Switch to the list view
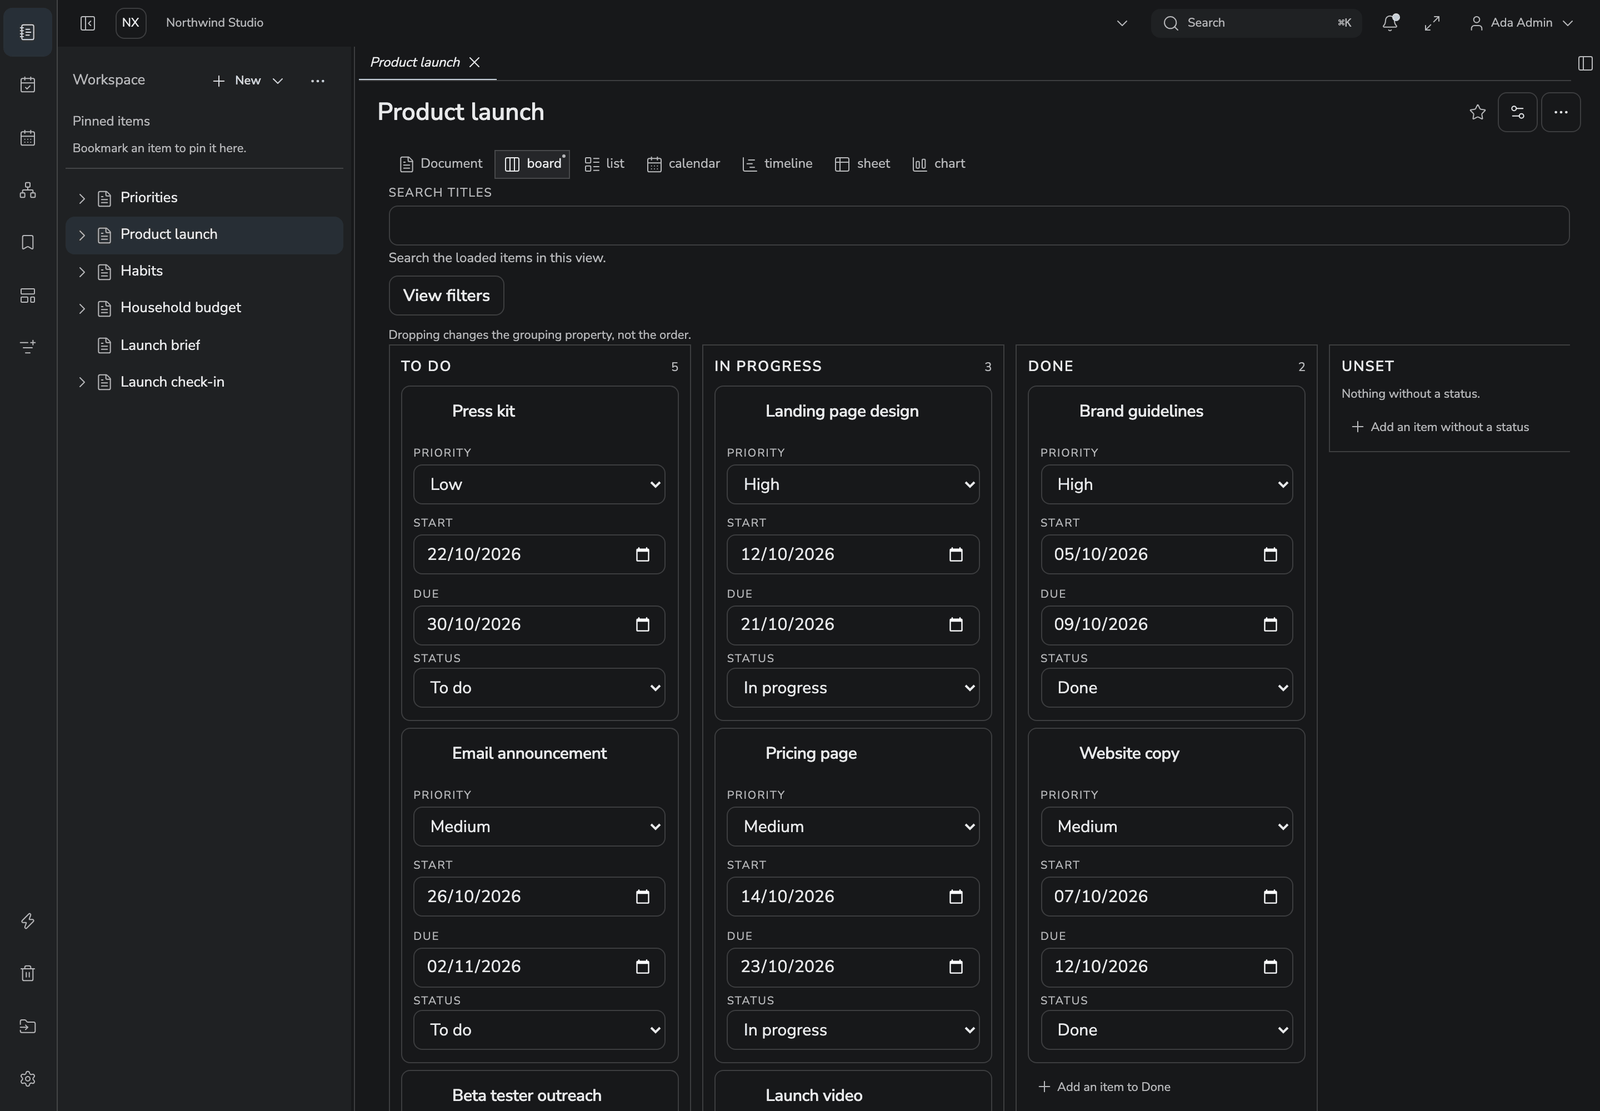This screenshot has height=1111, width=1600. click(604, 164)
